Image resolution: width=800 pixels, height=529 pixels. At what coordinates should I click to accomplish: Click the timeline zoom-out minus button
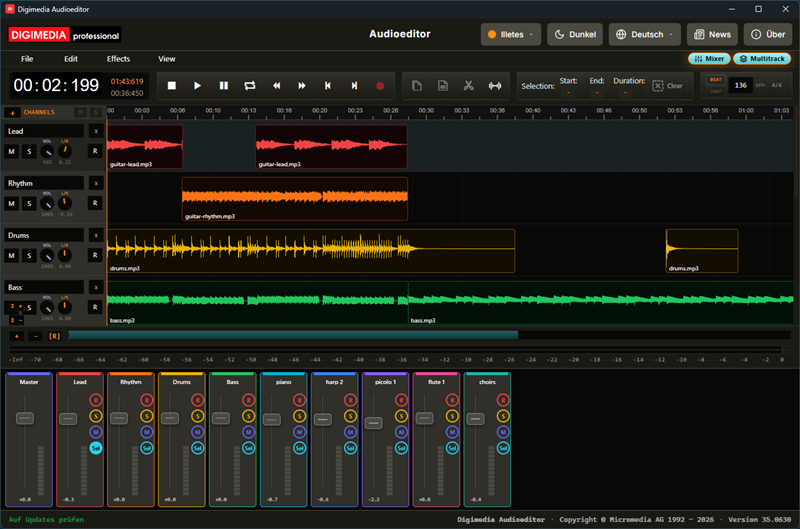click(x=35, y=336)
